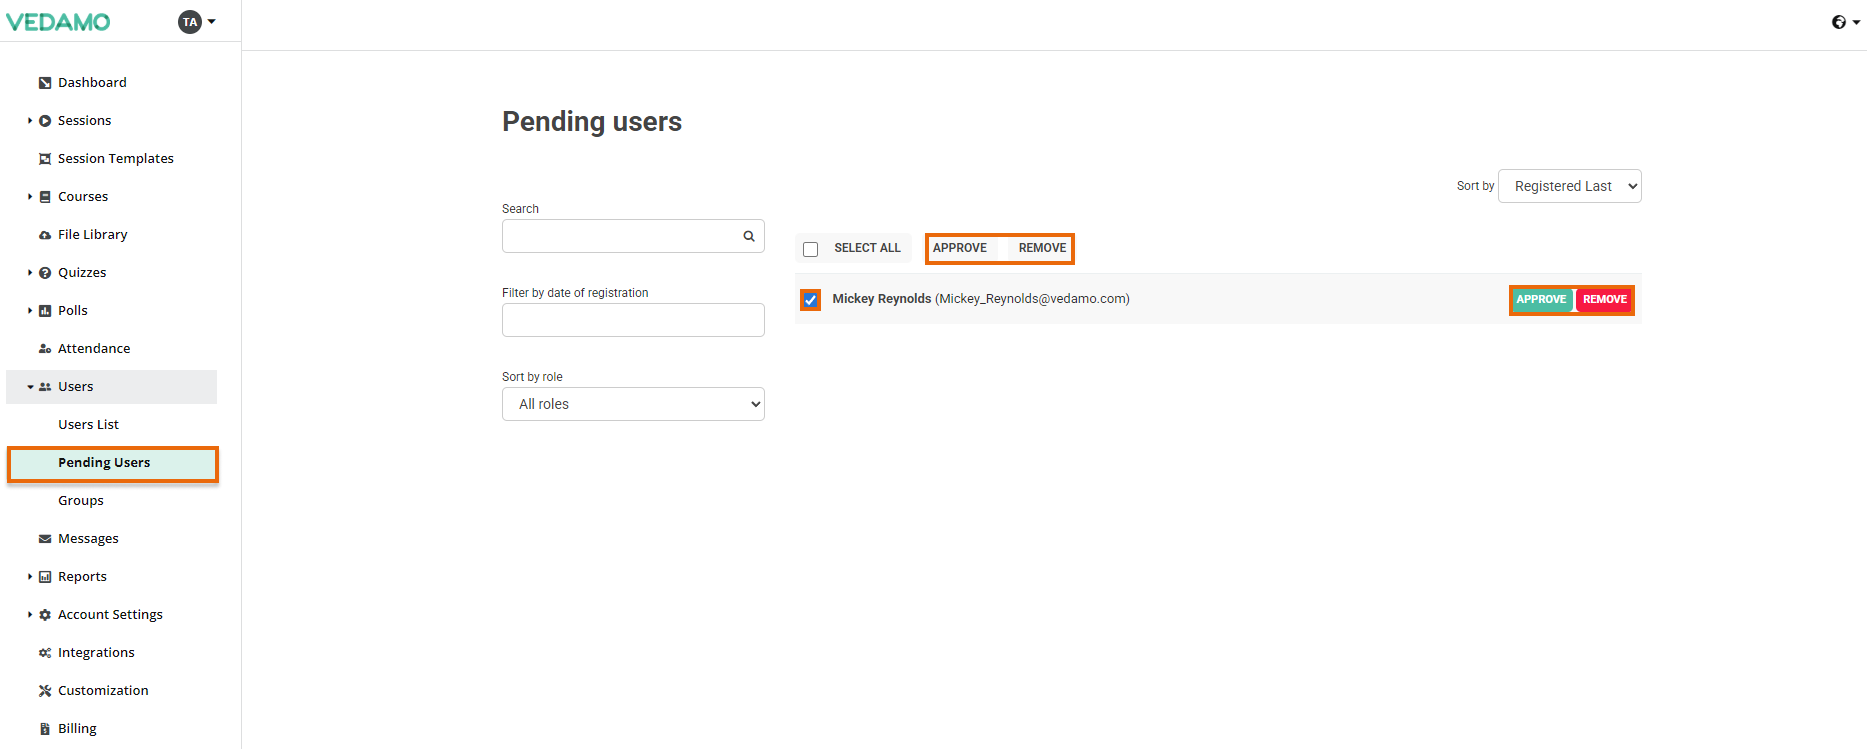Click the Attendance icon
This screenshot has width=1867, height=749.
pos(45,349)
